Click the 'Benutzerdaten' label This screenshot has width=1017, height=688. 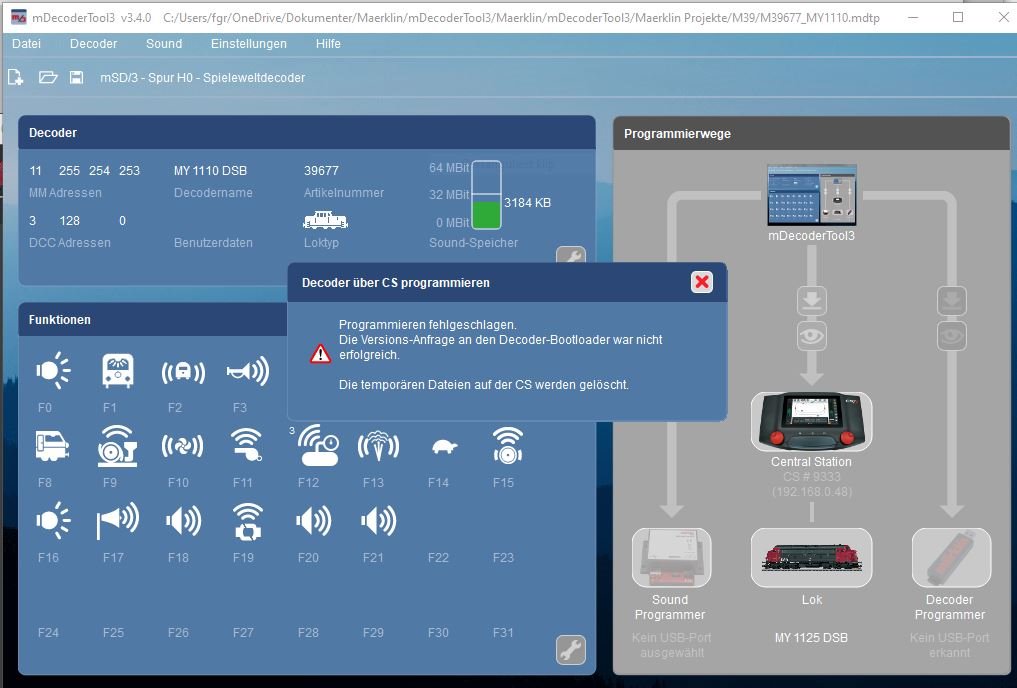coord(213,243)
